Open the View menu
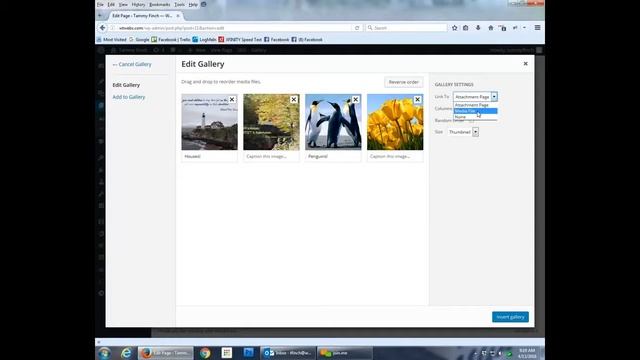Viewport: 640px width, 360px height. 123,4
